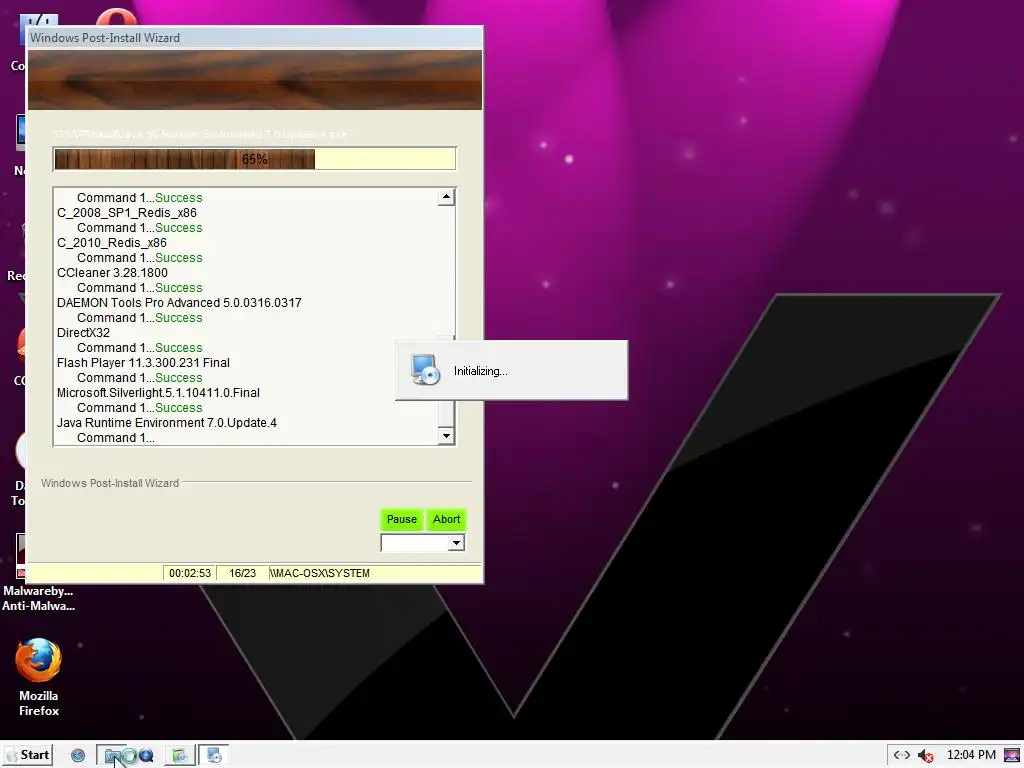Image resolution: width=1024 pixels, height=768 pixels.
Task: Select the C_2010_Redis_x86 log entry
Action: point(112,242)
